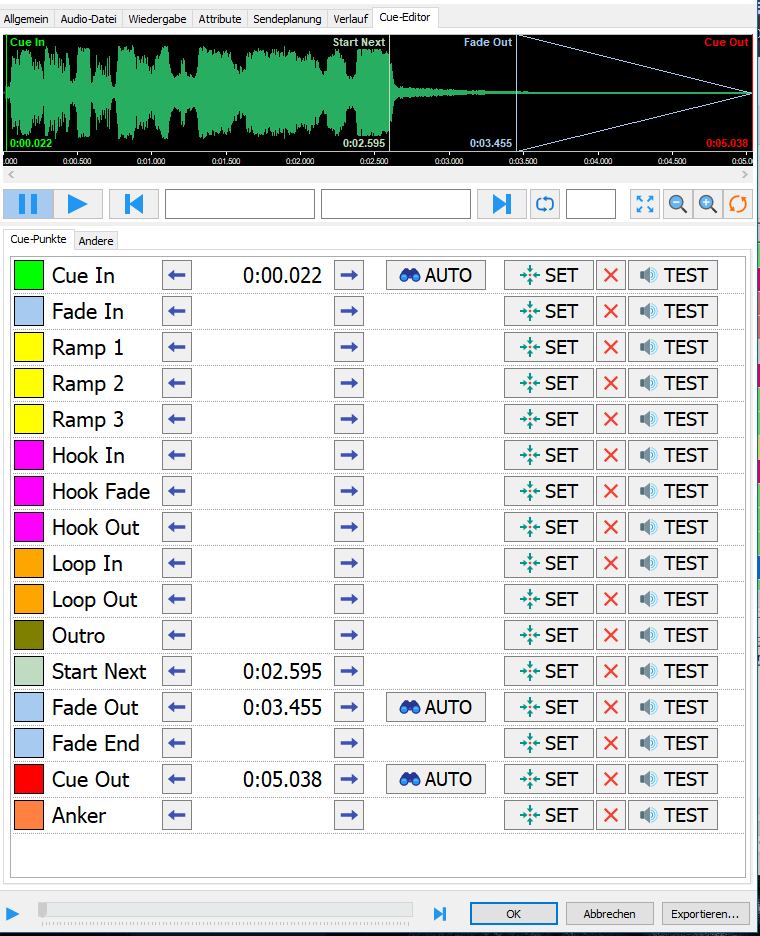Test Start Next cue point
This screenshot has height=936, width=760.
point(673,672)
